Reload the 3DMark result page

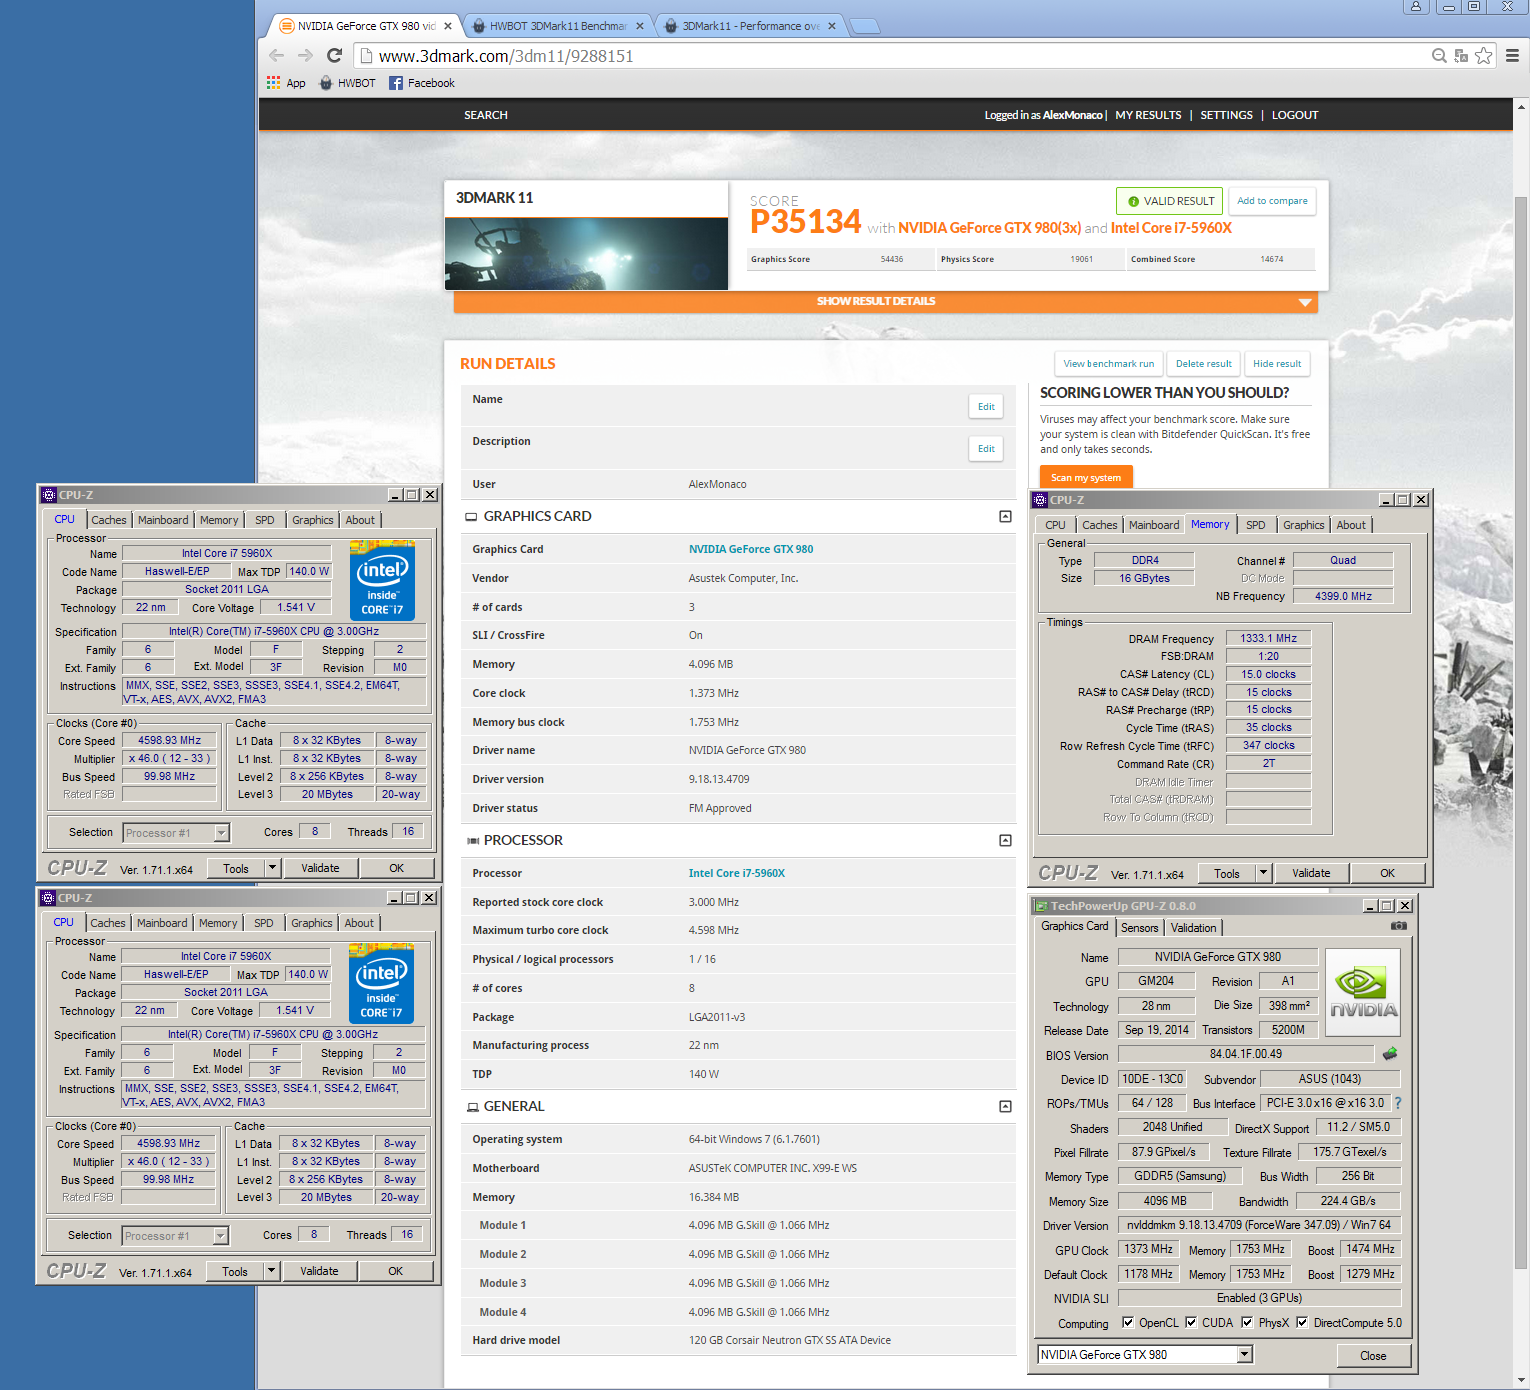(x=335, y=56)
